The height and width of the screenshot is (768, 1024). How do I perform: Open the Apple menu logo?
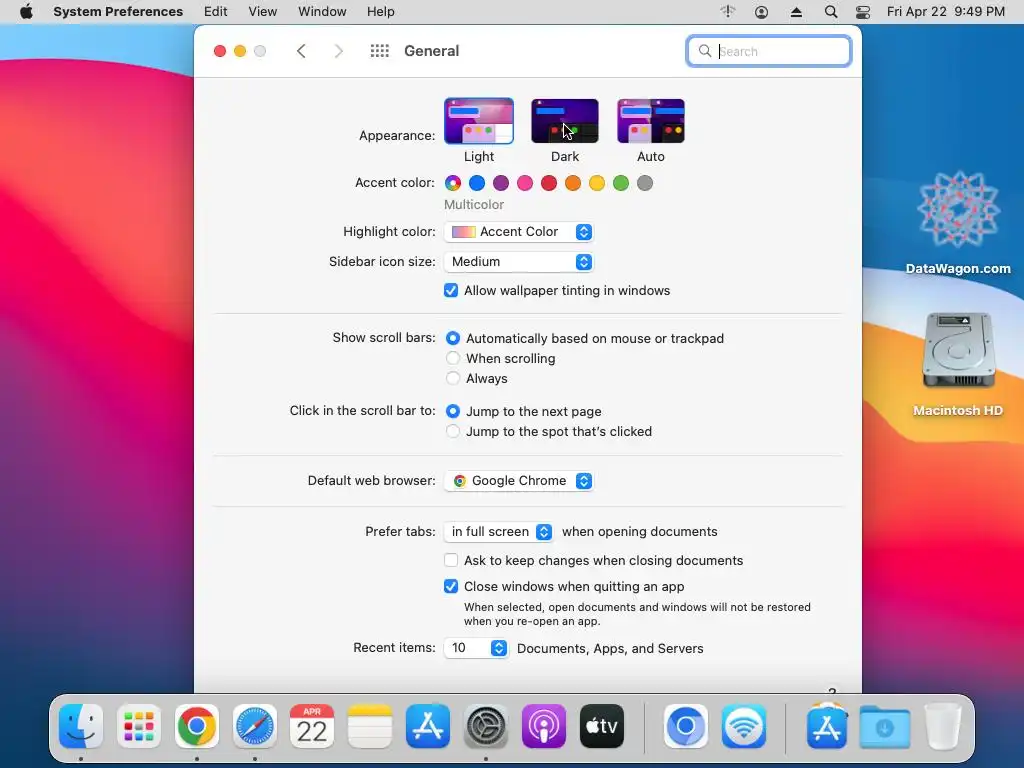[x=26, y=12]
